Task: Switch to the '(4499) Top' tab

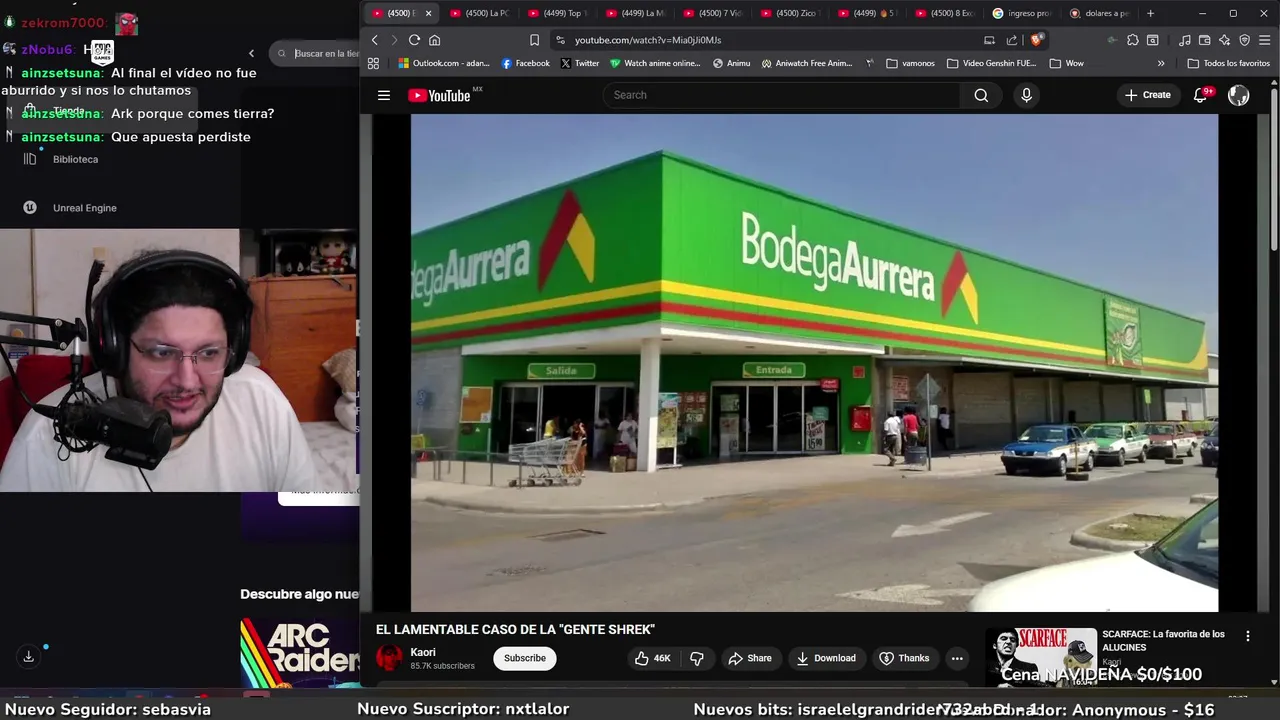Action: click(558, 13)
